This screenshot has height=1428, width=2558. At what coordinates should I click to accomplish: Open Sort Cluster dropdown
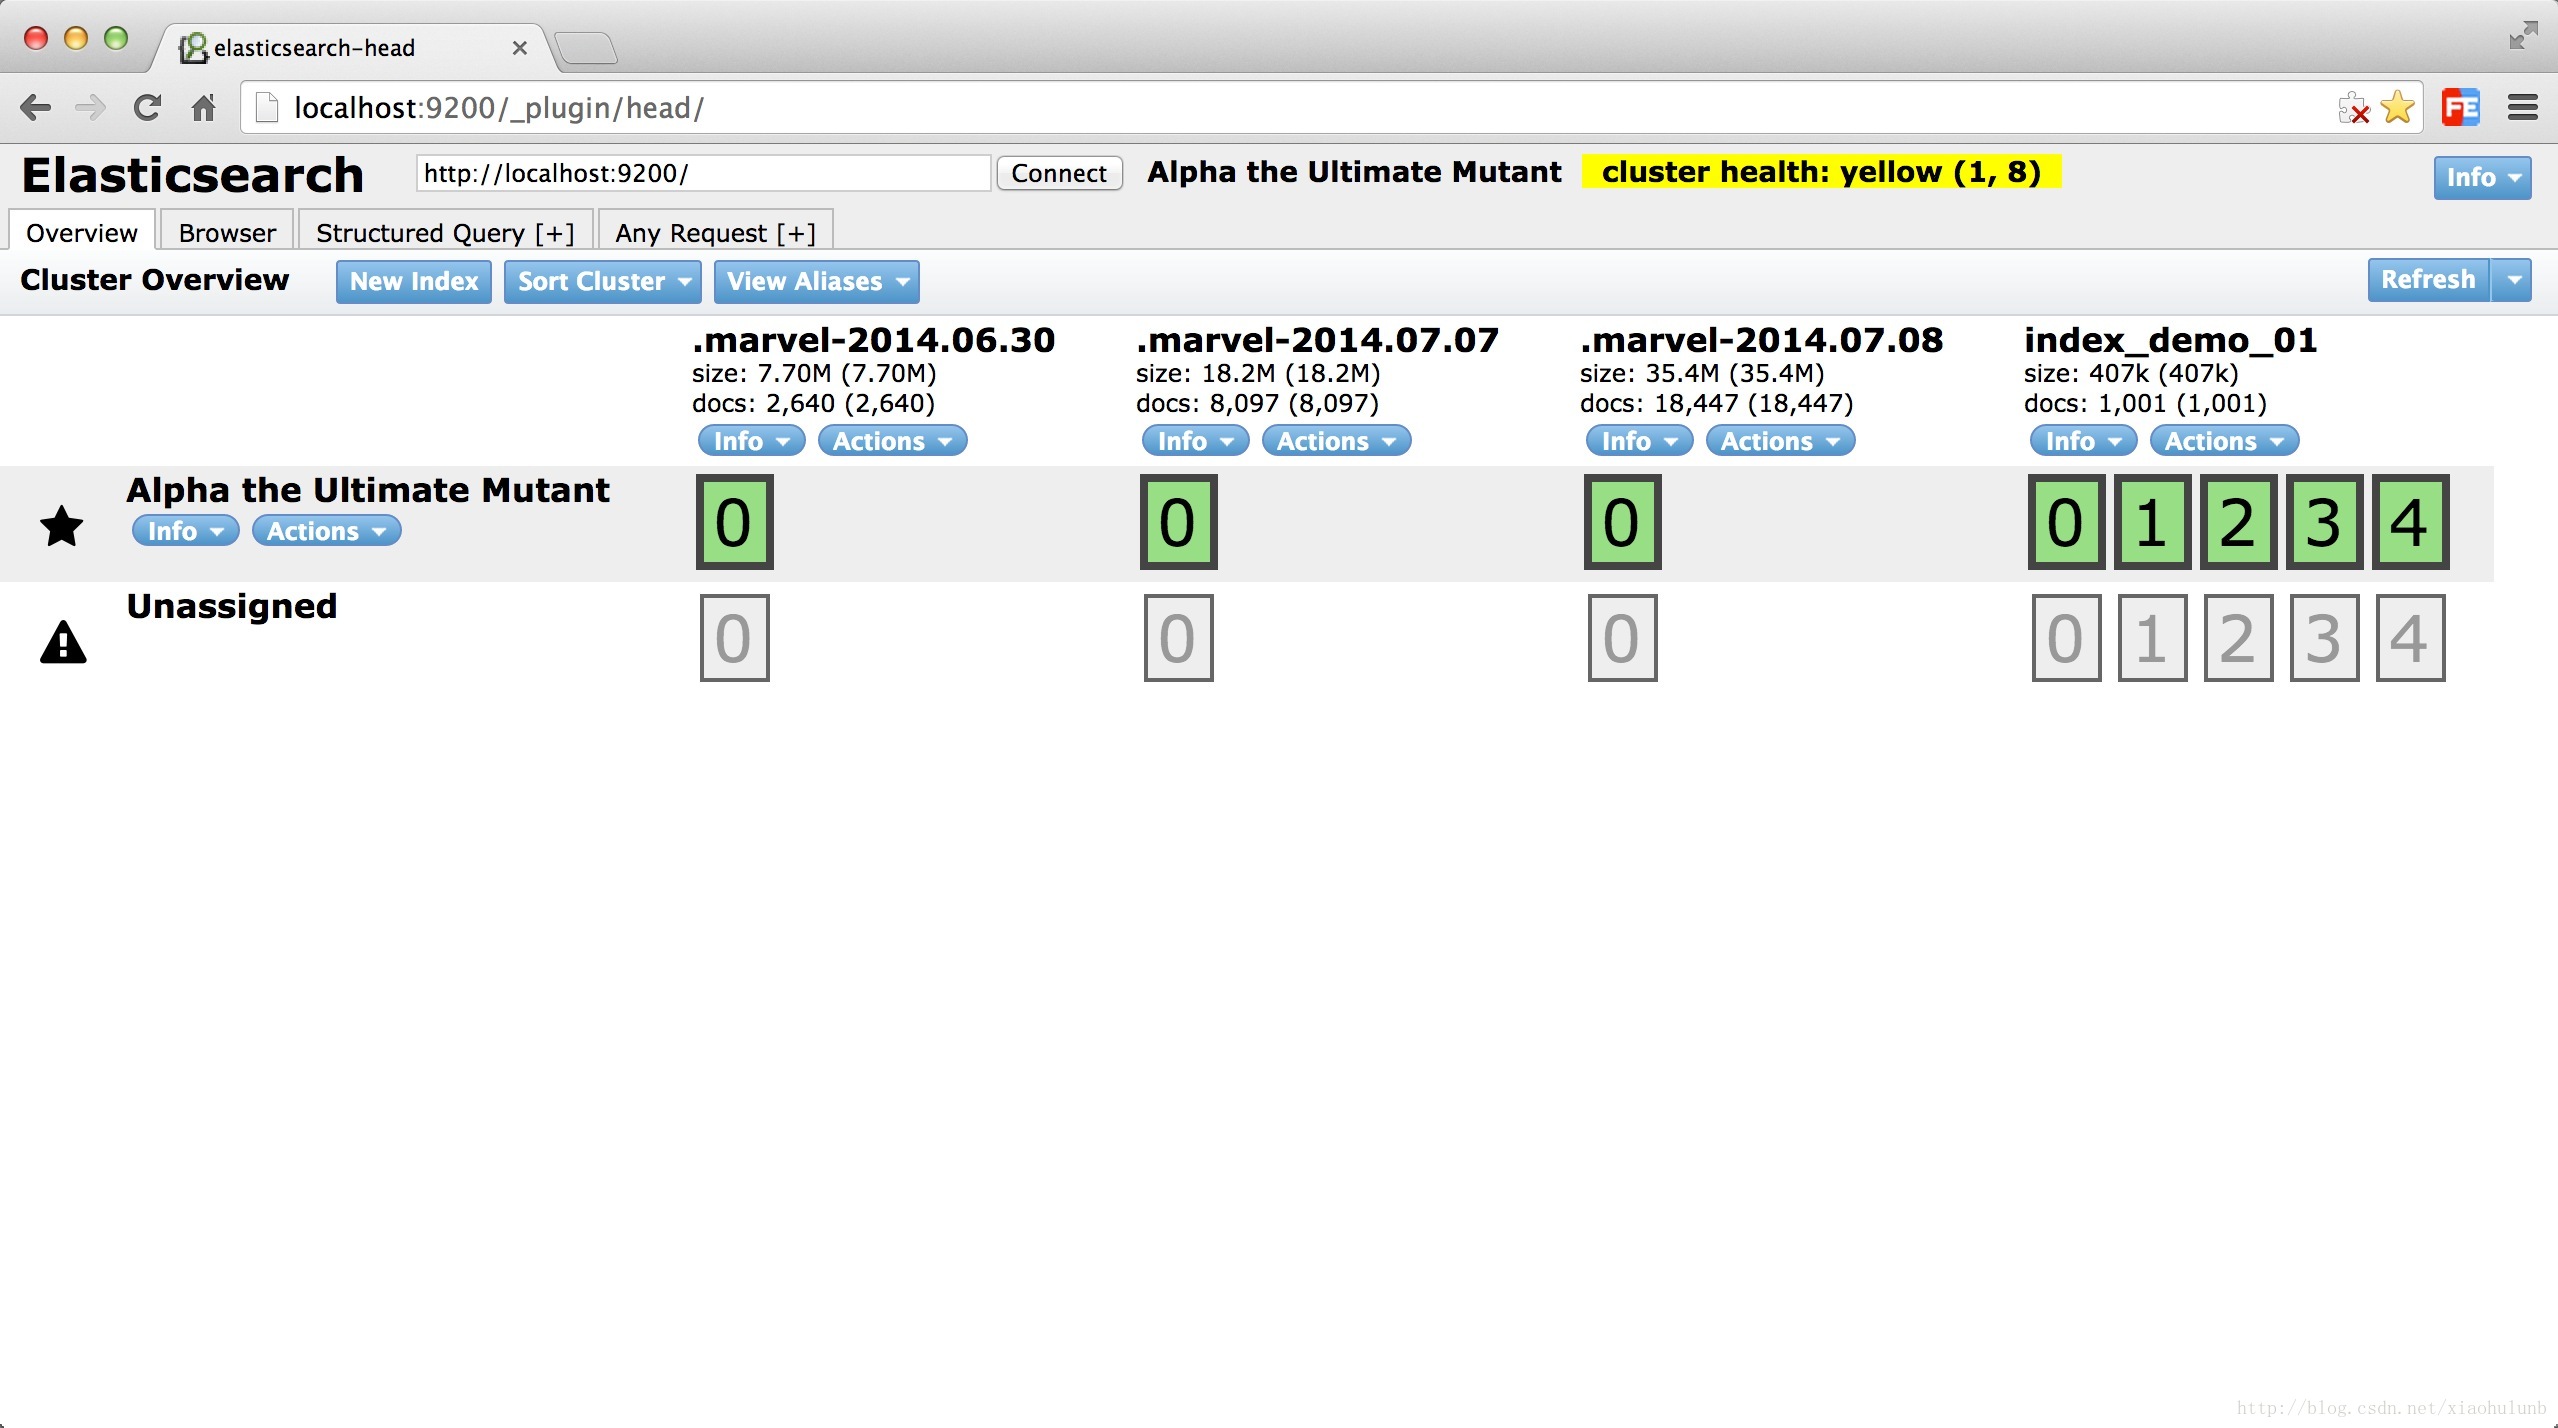pyautogui.click(x=602, y=281)
